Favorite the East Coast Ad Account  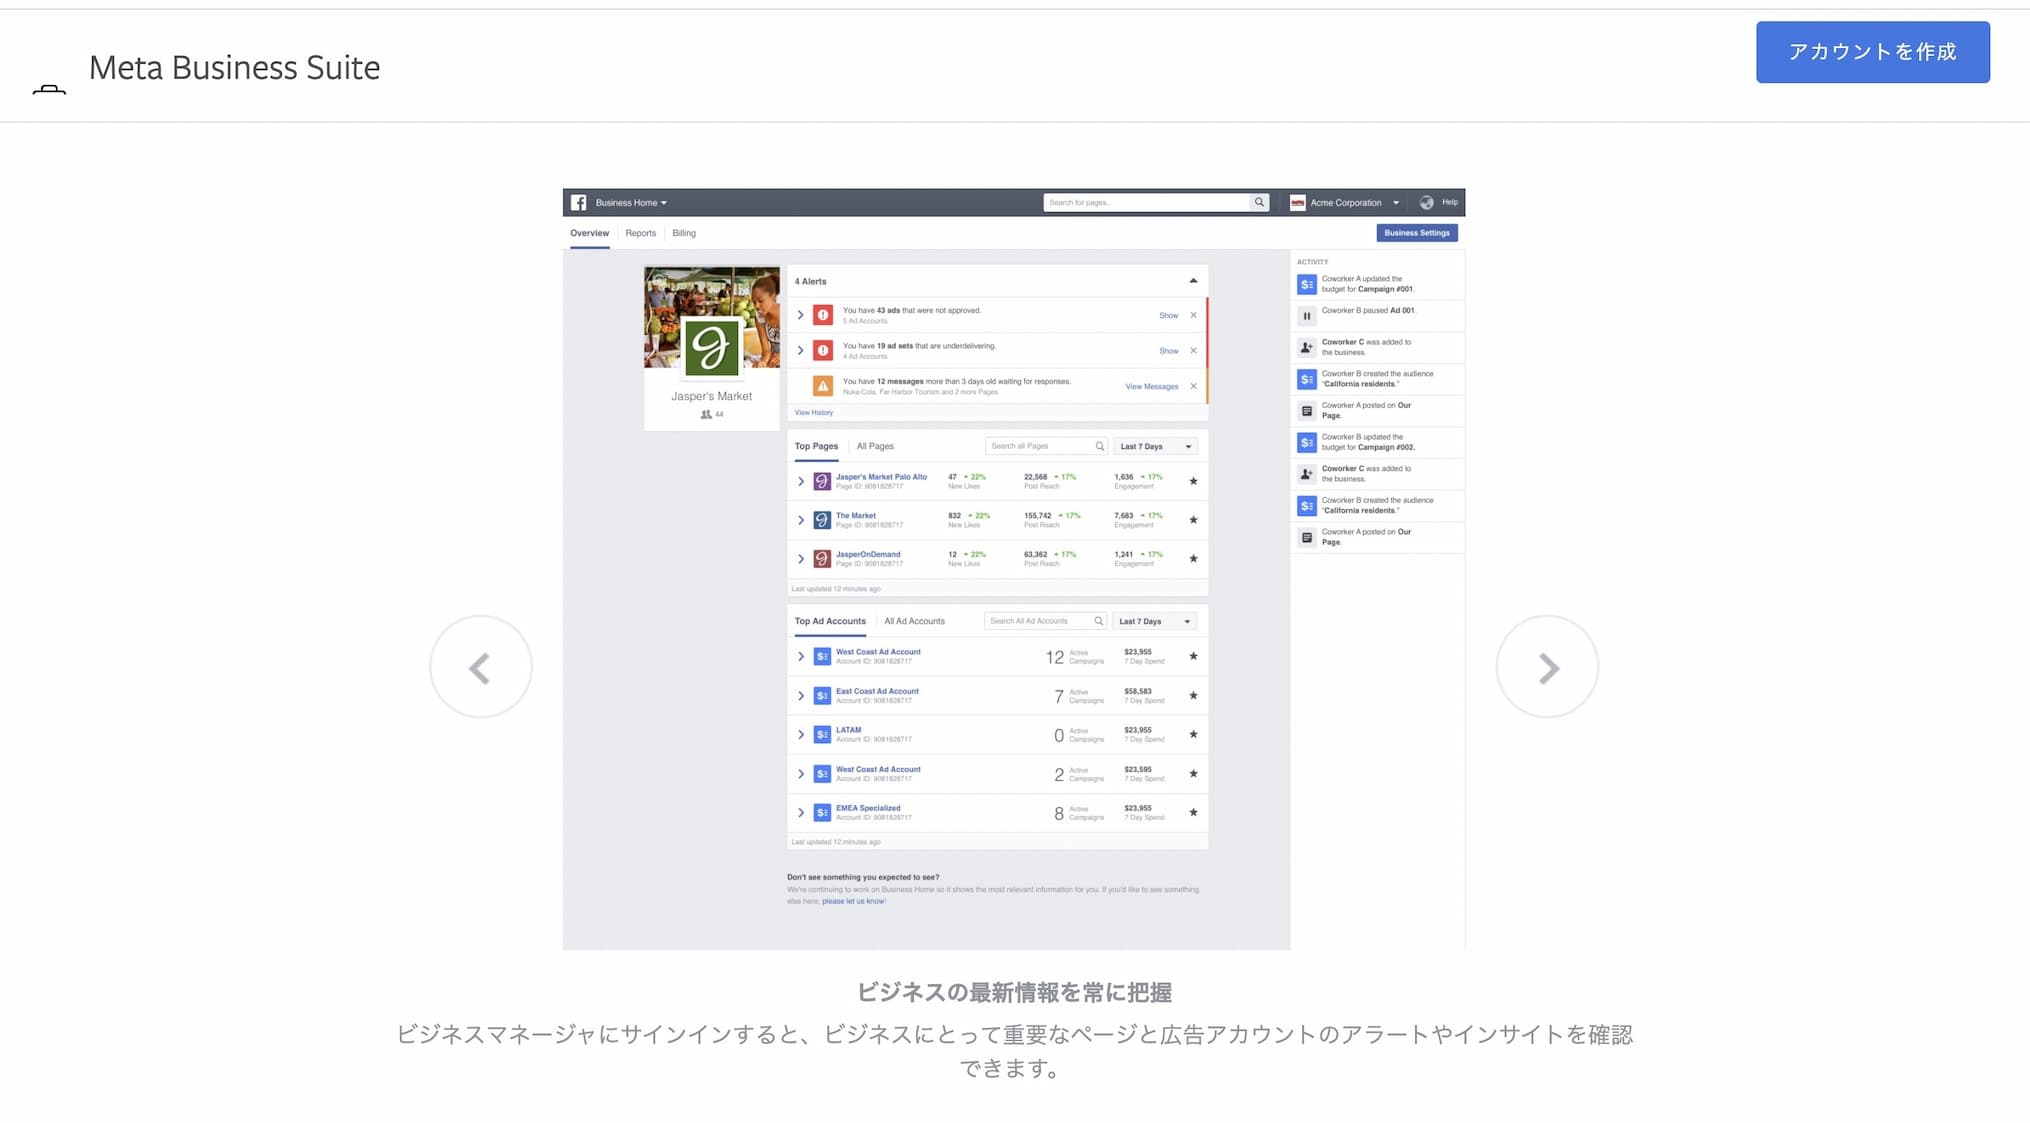pyautogui.click(x=1193, y=695)
